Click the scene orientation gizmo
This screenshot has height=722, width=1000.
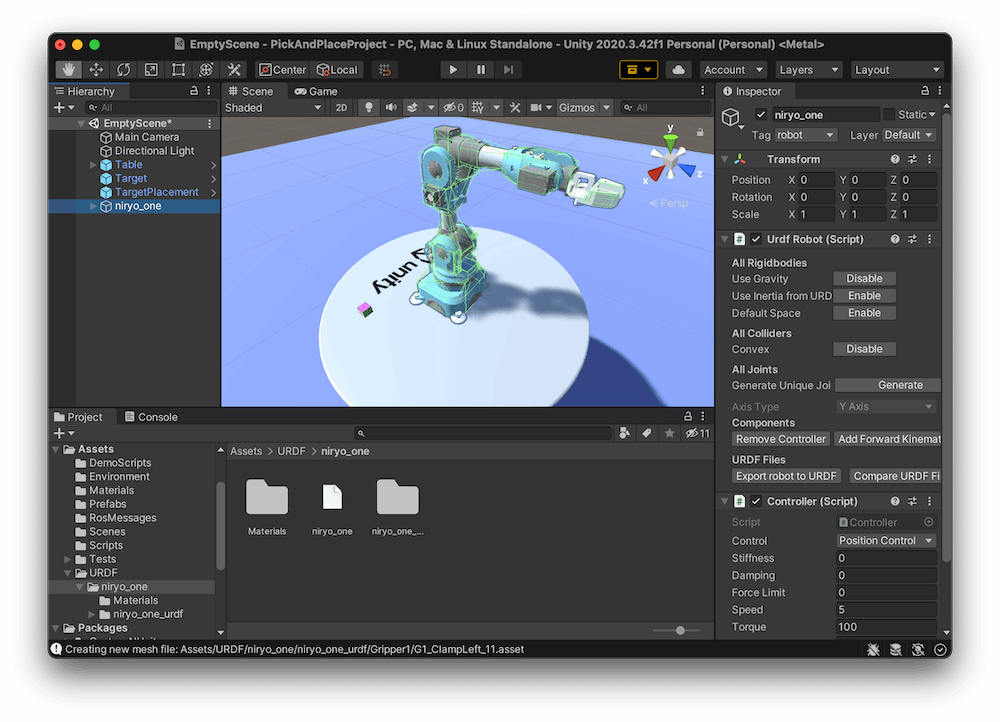pos(670,159)
